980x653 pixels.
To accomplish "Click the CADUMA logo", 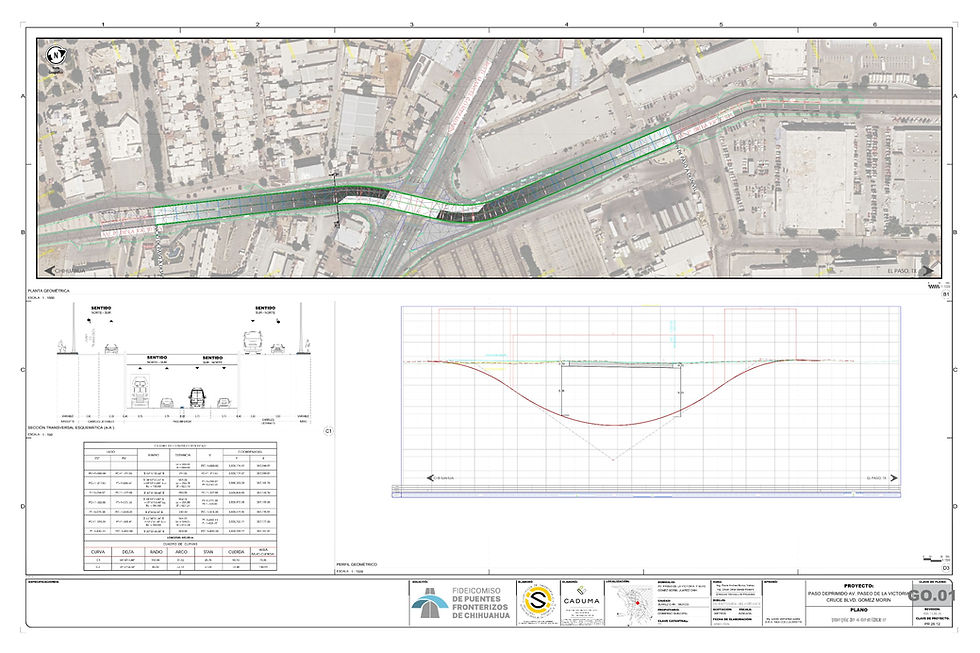I will pyautogui.click(x=581, y=597).
